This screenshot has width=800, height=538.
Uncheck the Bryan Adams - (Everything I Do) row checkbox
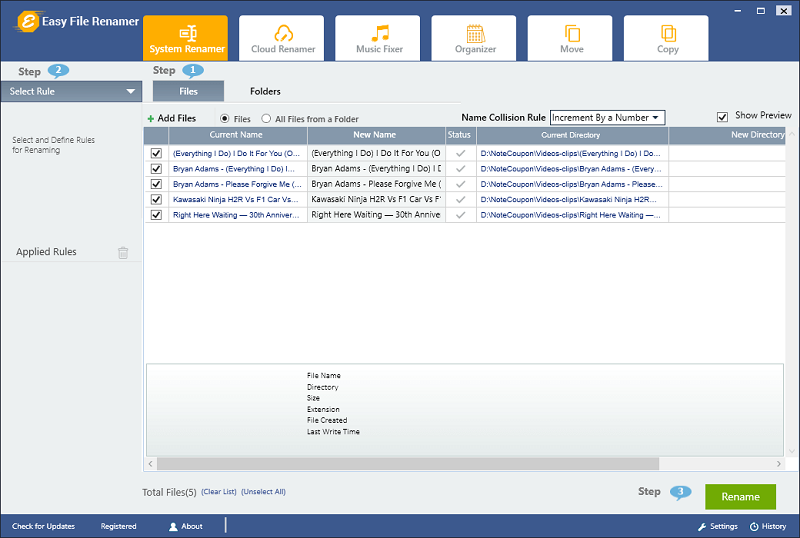coord(156,168)
